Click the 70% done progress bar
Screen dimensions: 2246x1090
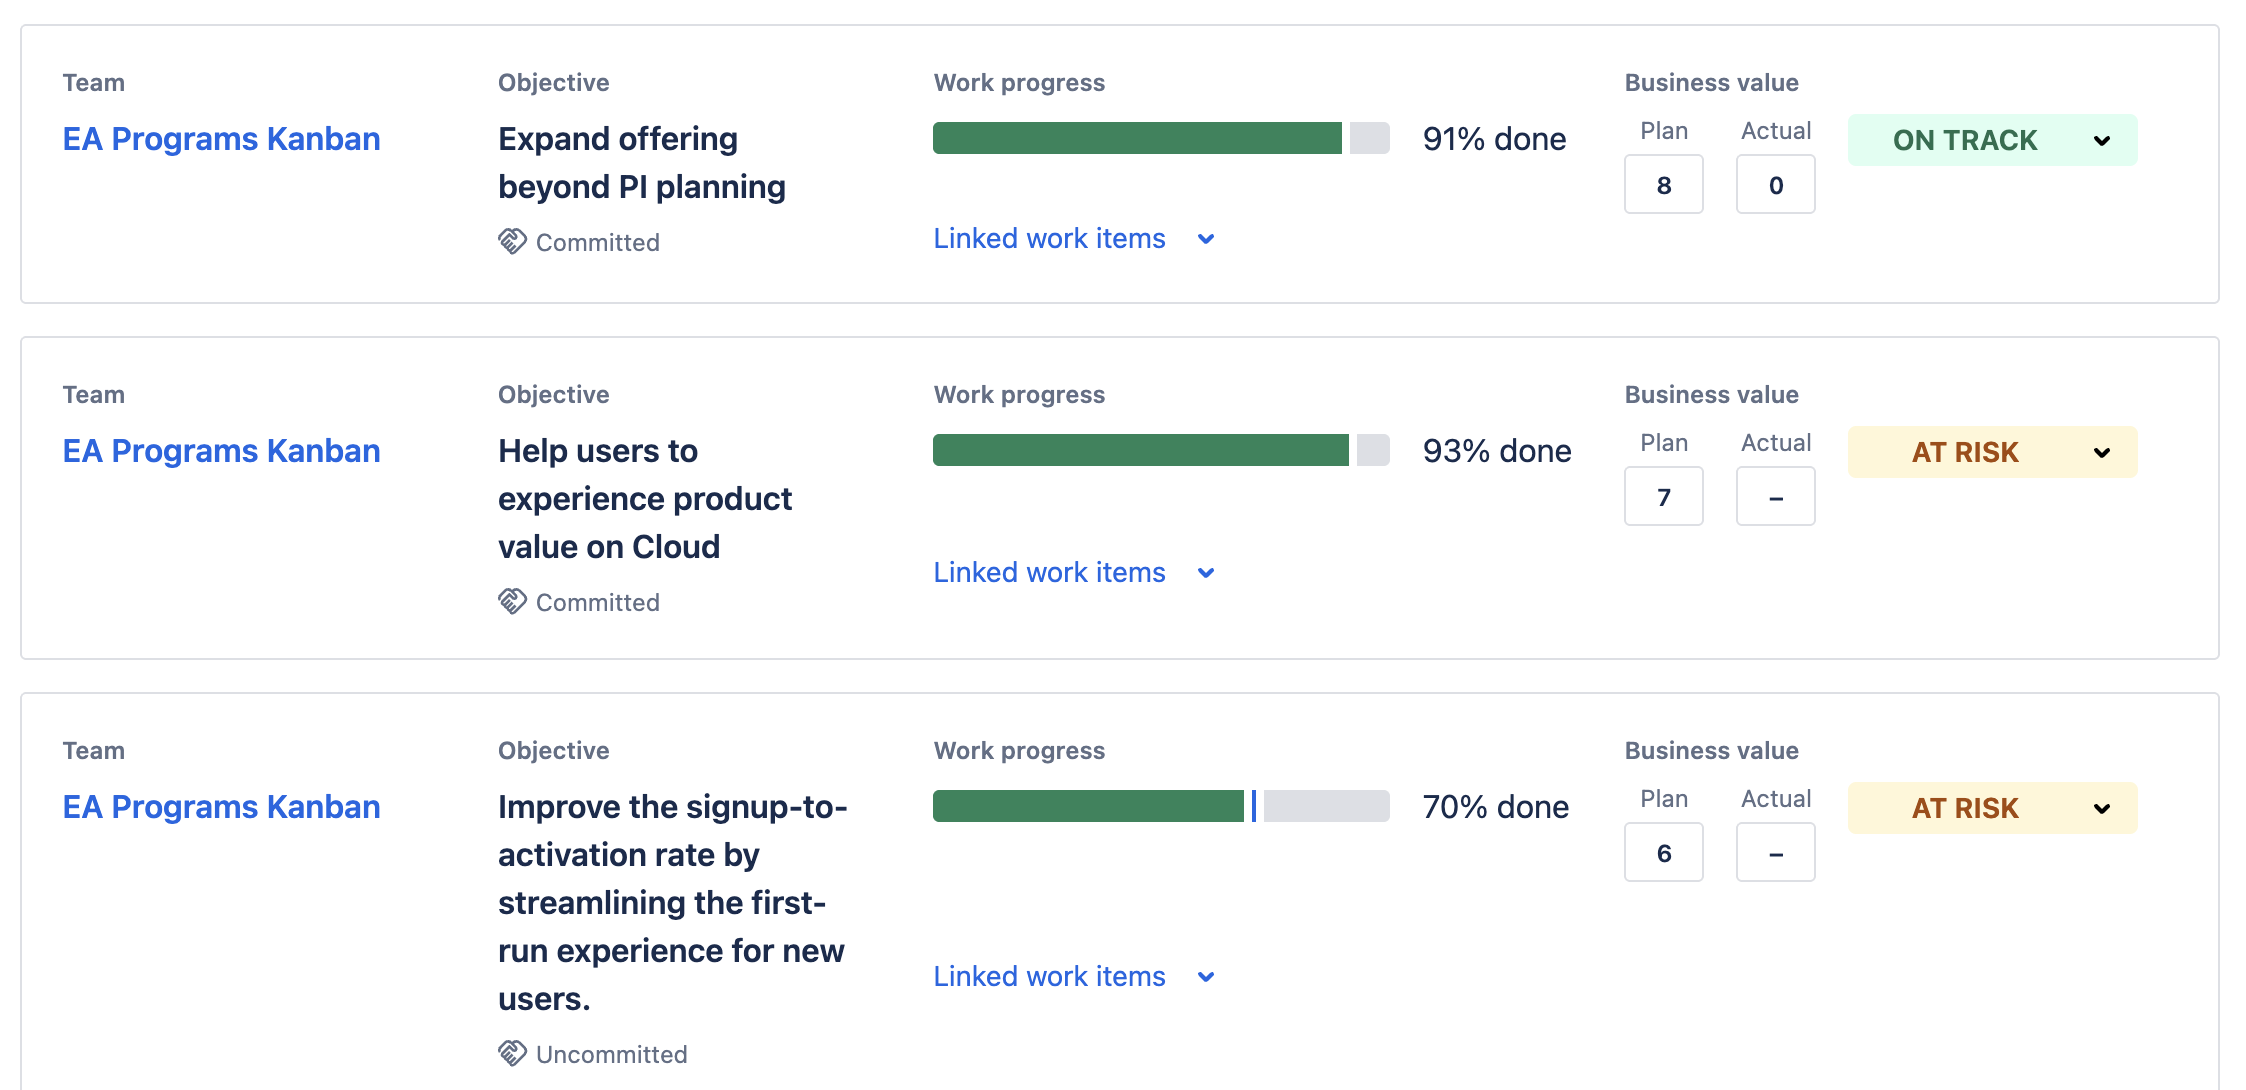pyautogui.click(x=1161, y=806)
